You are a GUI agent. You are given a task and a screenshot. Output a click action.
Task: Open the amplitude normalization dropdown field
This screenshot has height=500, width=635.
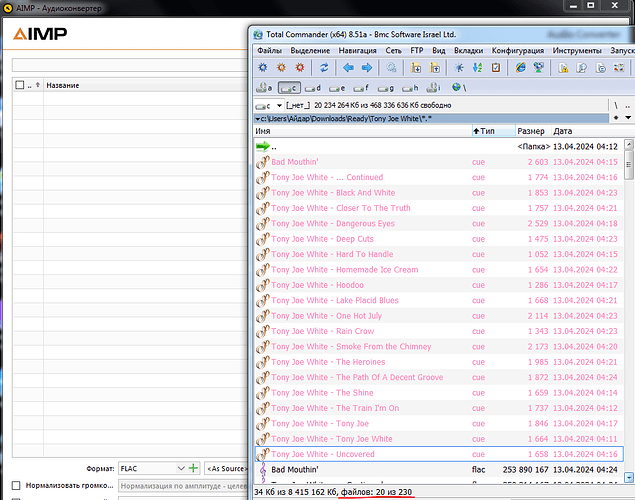point(183,485)
